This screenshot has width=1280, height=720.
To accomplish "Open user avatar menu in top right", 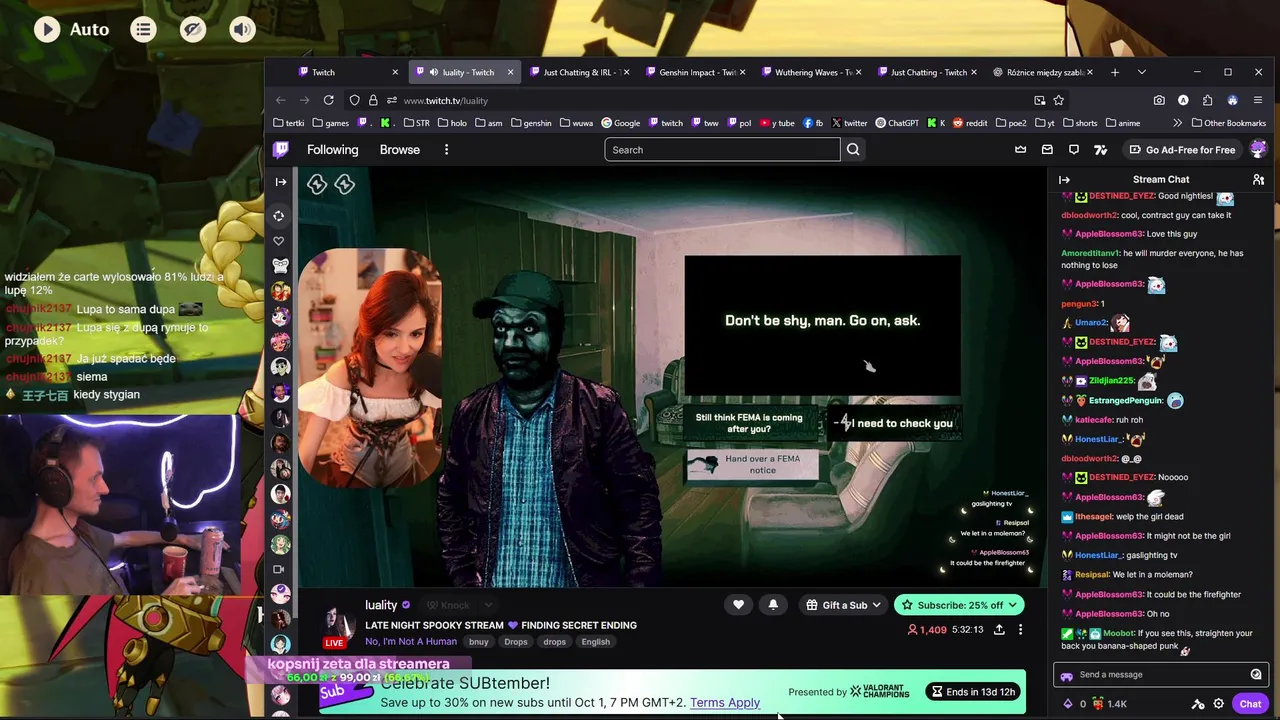I will click(1258, 149).
